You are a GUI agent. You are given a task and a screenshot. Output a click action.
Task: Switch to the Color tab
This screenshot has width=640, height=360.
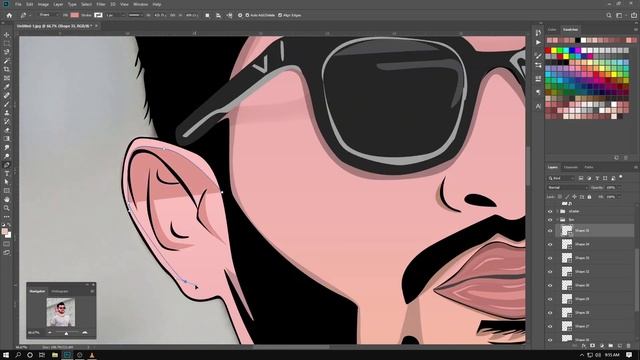[x=552, y=29]
